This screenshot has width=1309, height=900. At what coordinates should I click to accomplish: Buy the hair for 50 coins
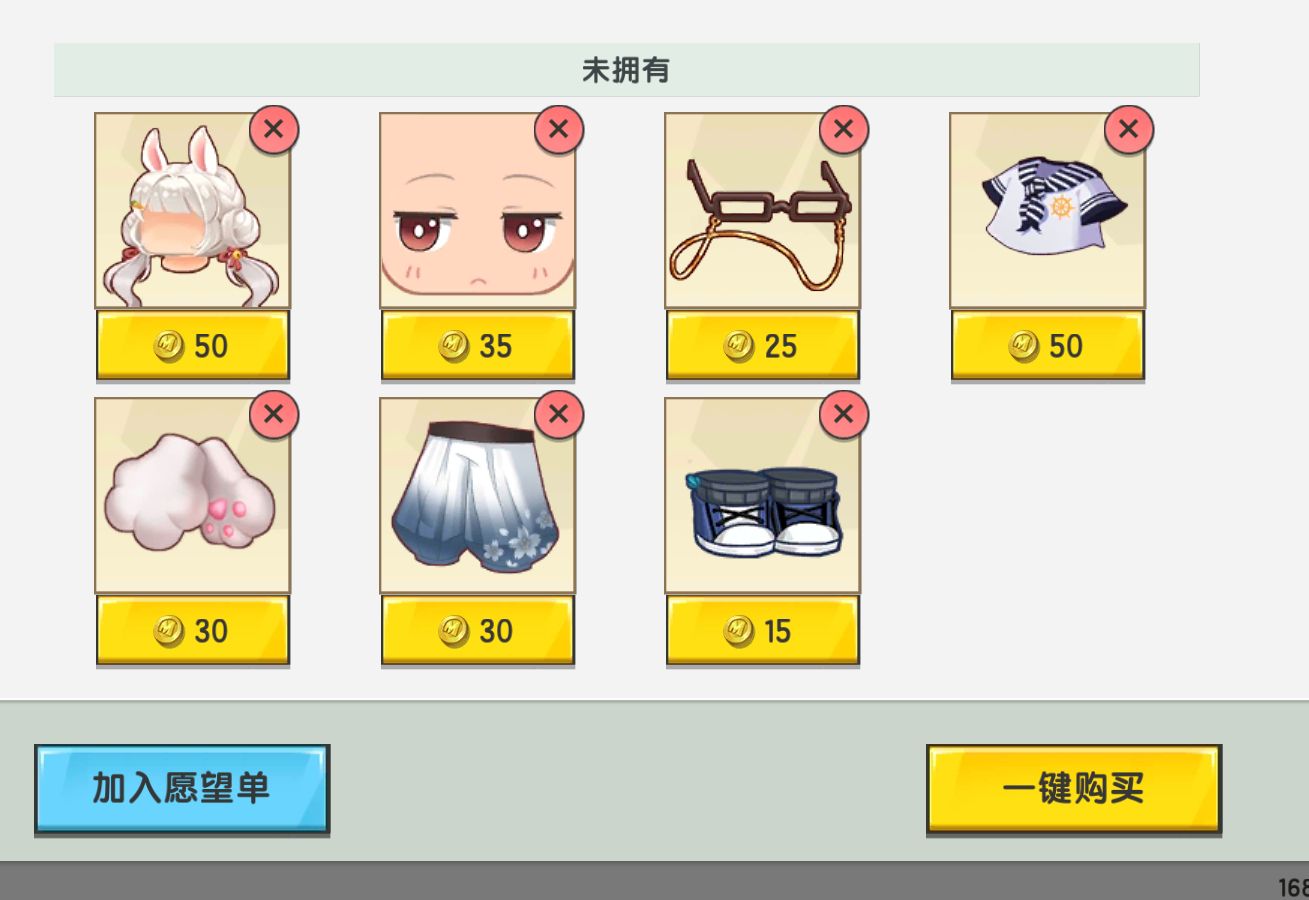(x=193, y=346)
